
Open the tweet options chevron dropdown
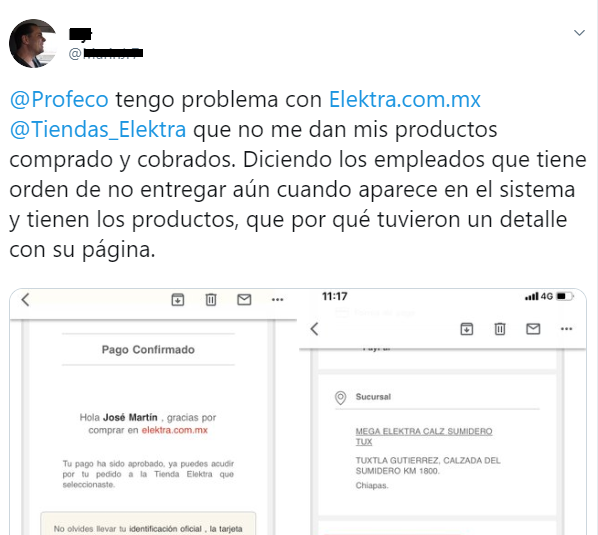579,33
